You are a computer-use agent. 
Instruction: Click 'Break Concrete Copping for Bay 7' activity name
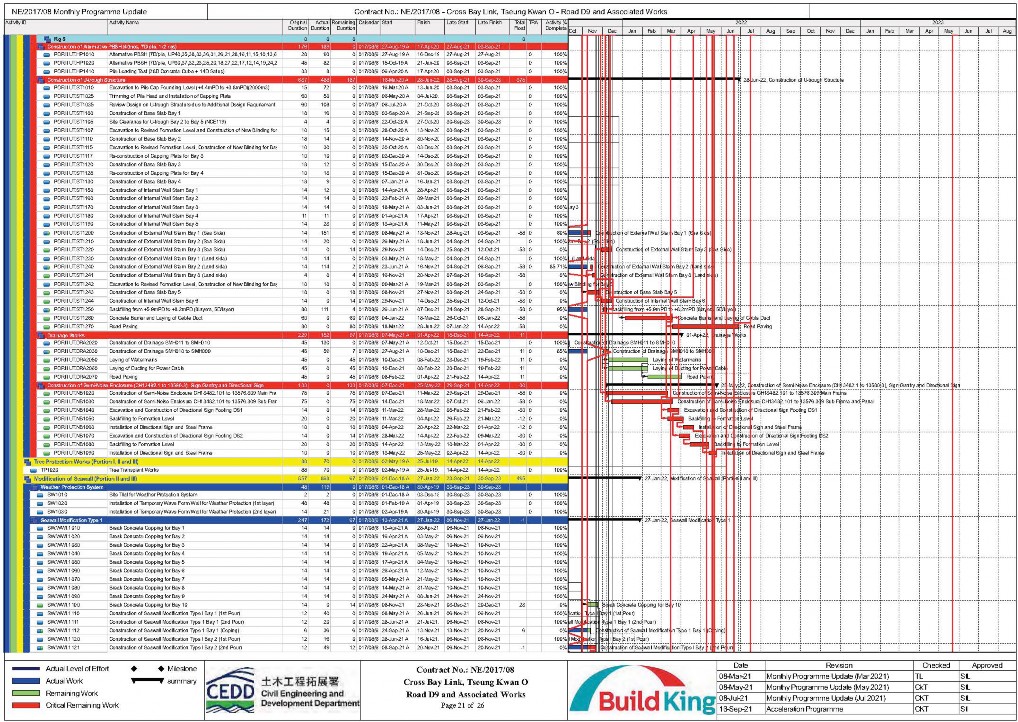point(147,579)
